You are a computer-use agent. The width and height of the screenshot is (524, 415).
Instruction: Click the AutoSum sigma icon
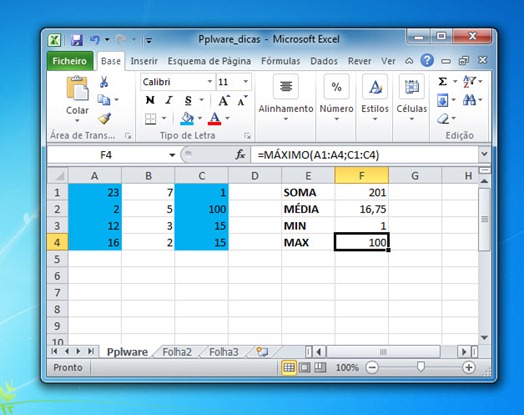pyautogui.click(x=442, y=81)
